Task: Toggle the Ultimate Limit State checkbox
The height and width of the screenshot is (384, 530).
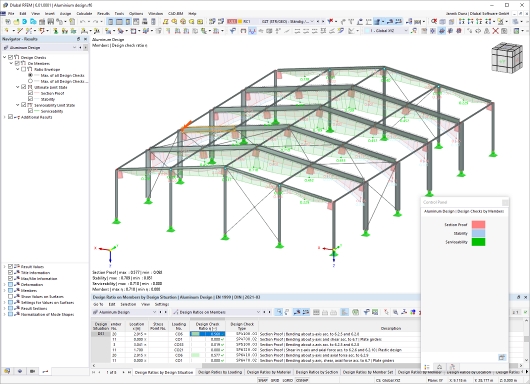Action: point(24,87)
